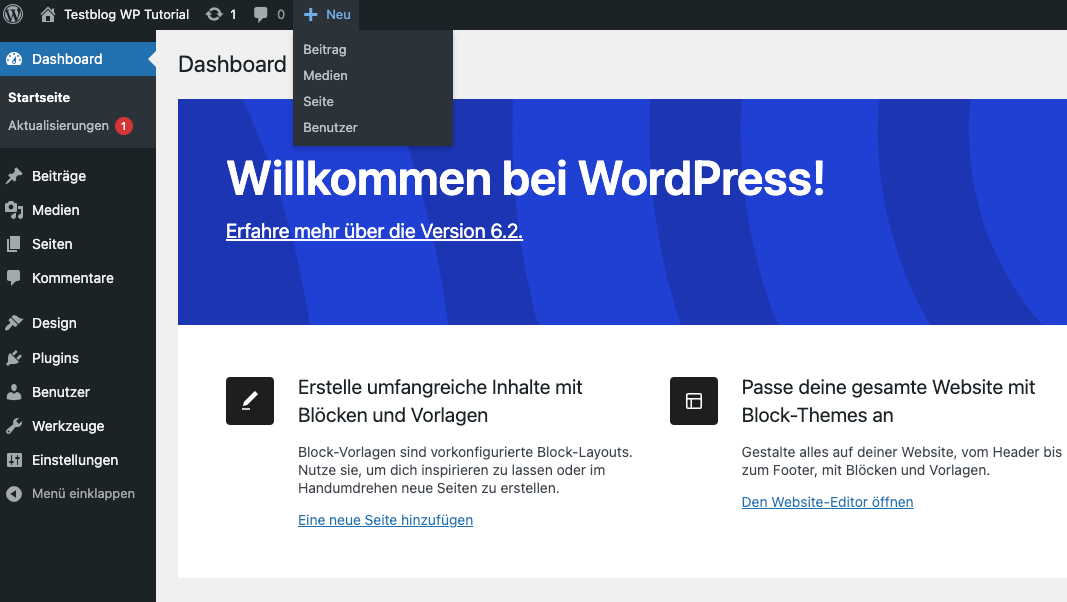Click the Plugins plug icon
Viewport: 1067px width, 602px height.
pyautogui.click(x=14, y=358)
